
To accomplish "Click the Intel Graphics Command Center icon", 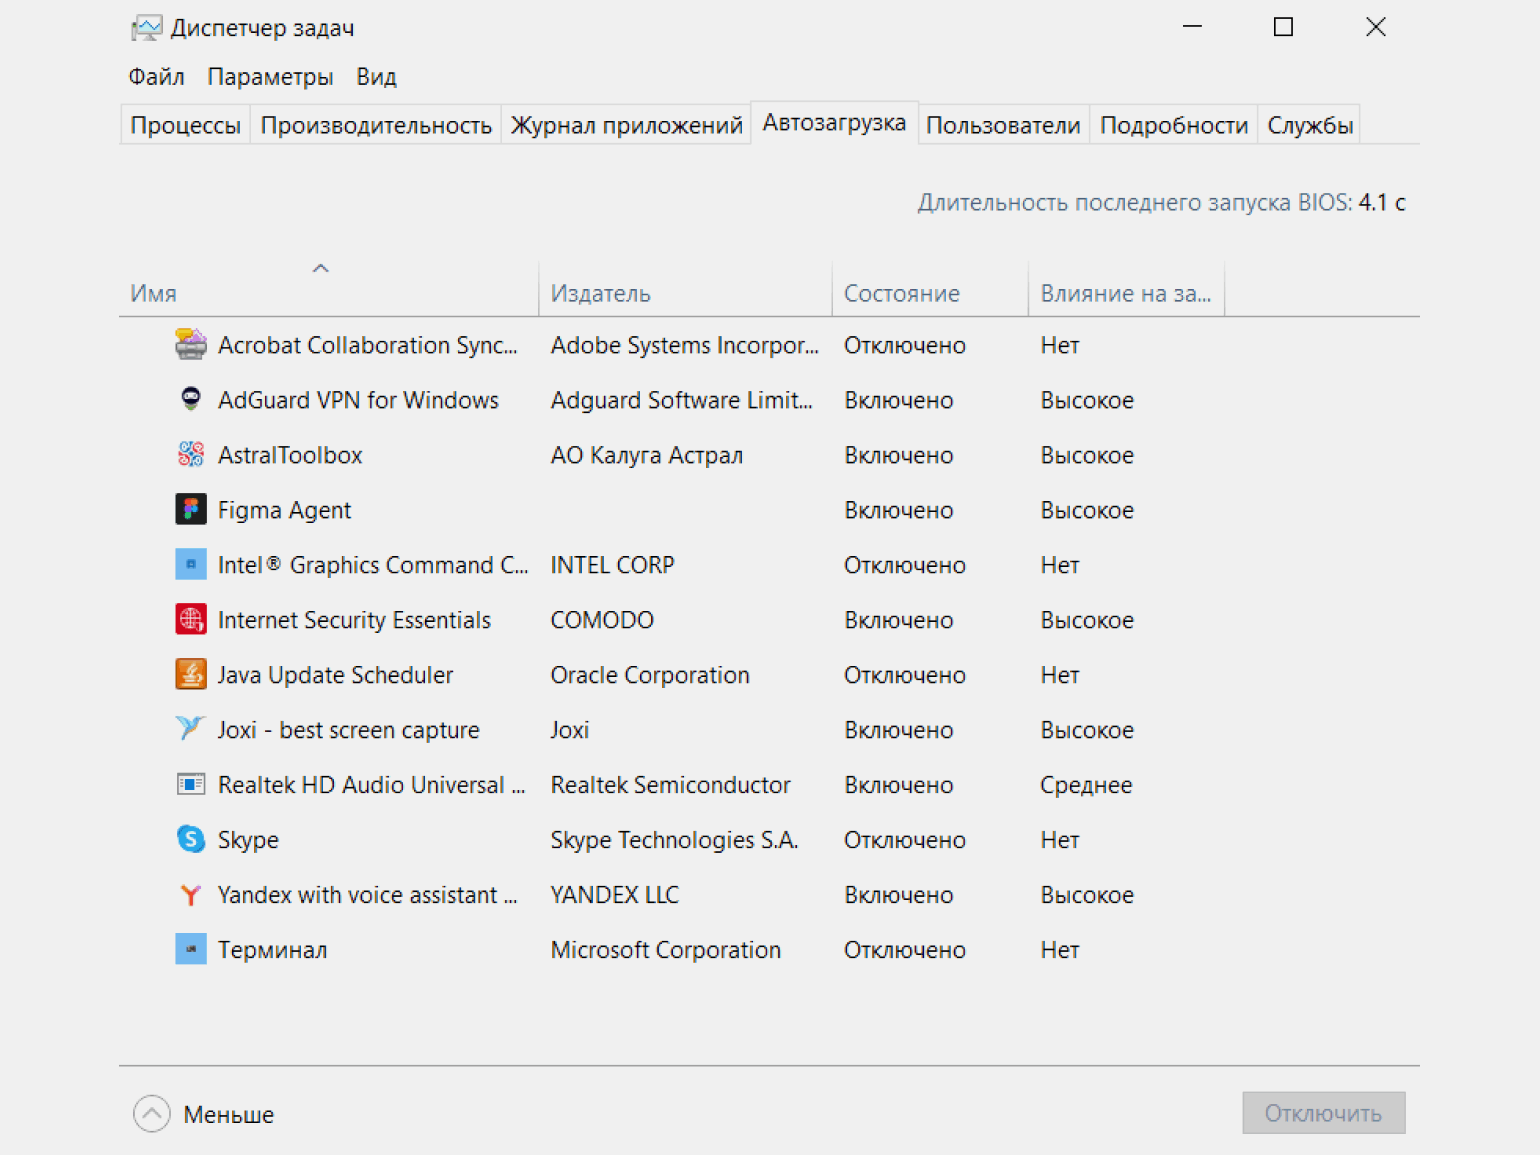I will click(190, 565).
